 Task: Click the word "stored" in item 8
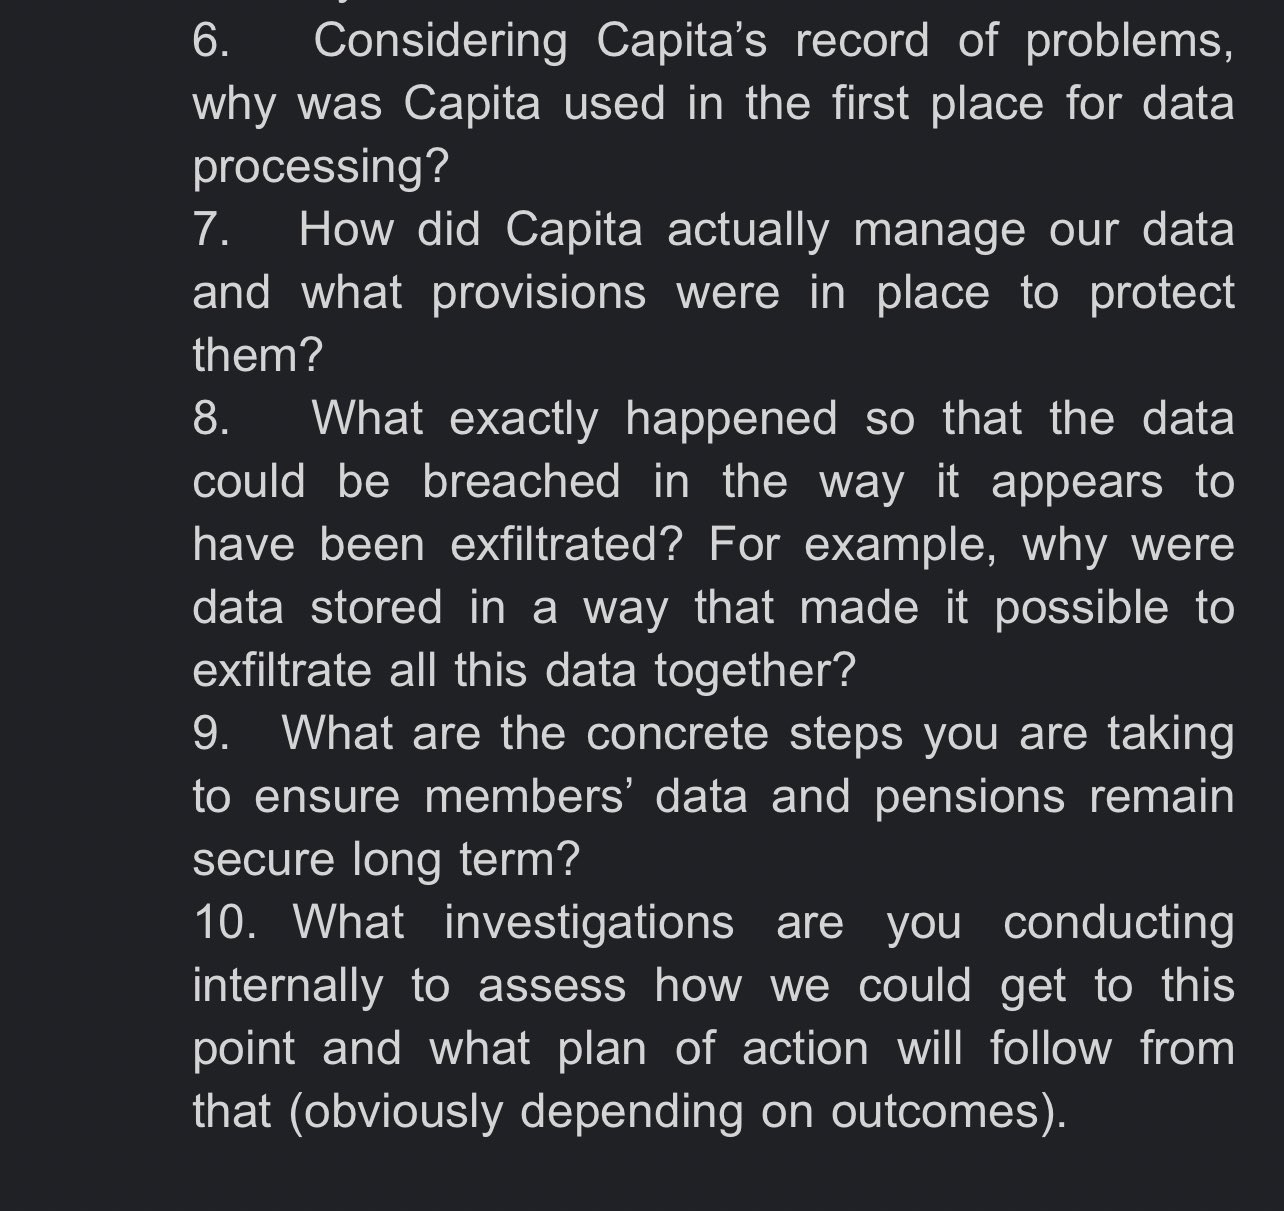(x=376, y=607)
